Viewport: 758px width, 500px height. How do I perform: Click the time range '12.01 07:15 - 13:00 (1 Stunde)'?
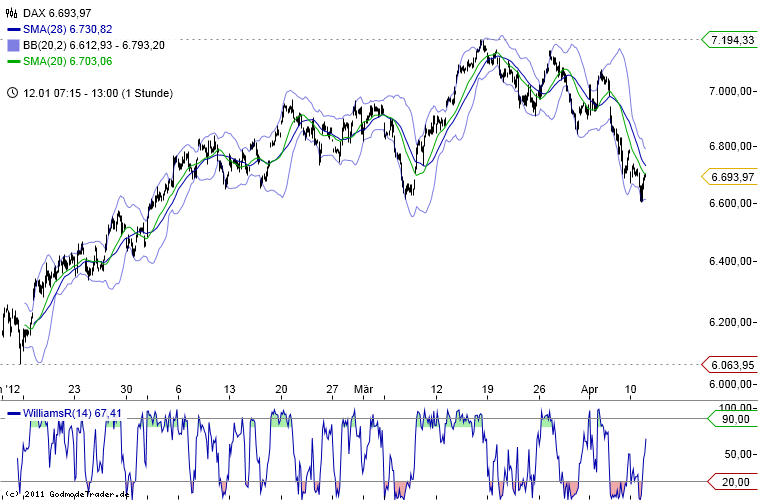coord(98,93)
